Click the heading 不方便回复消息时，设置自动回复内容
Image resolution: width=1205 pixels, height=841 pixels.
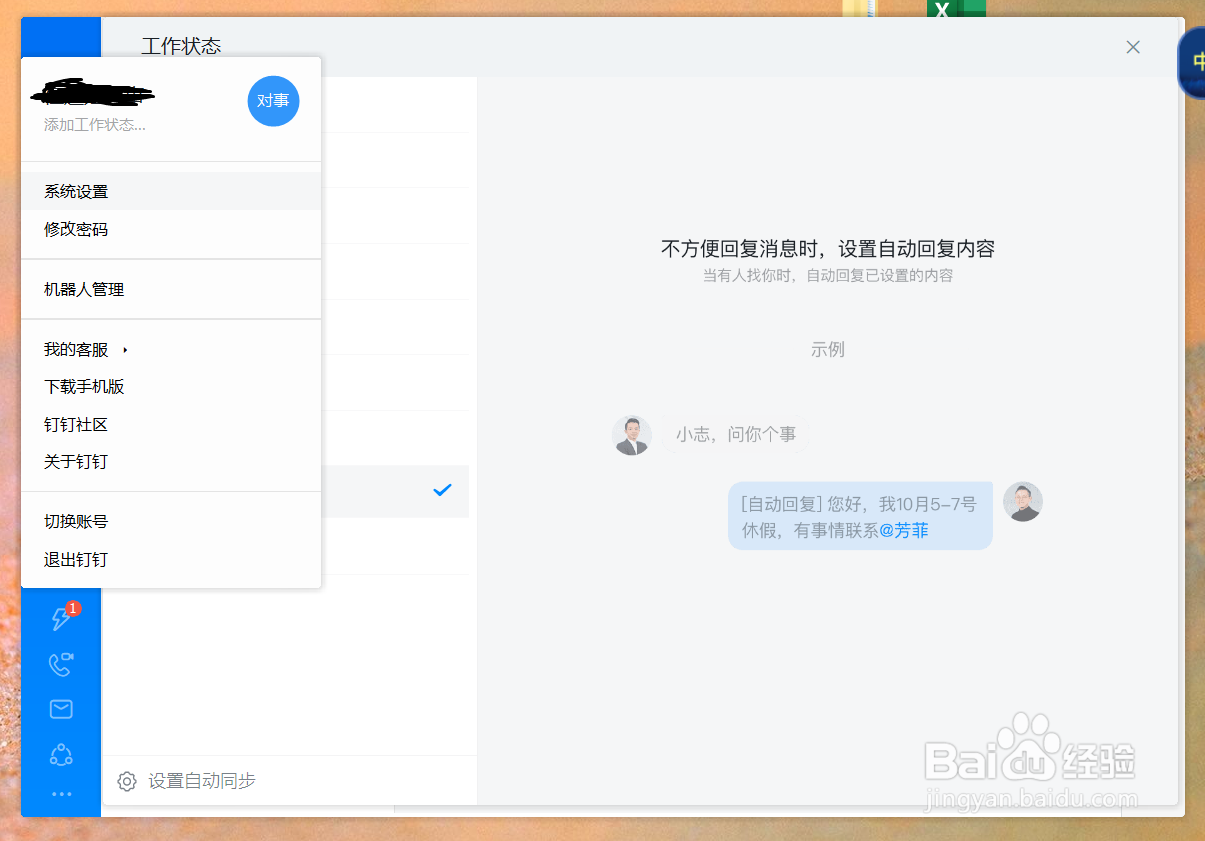coord(828,249)
